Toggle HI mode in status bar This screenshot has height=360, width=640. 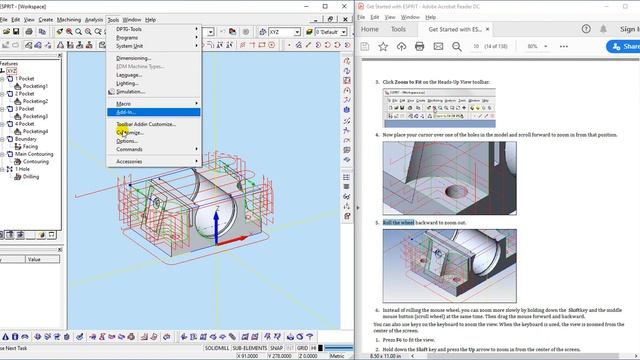313,348
